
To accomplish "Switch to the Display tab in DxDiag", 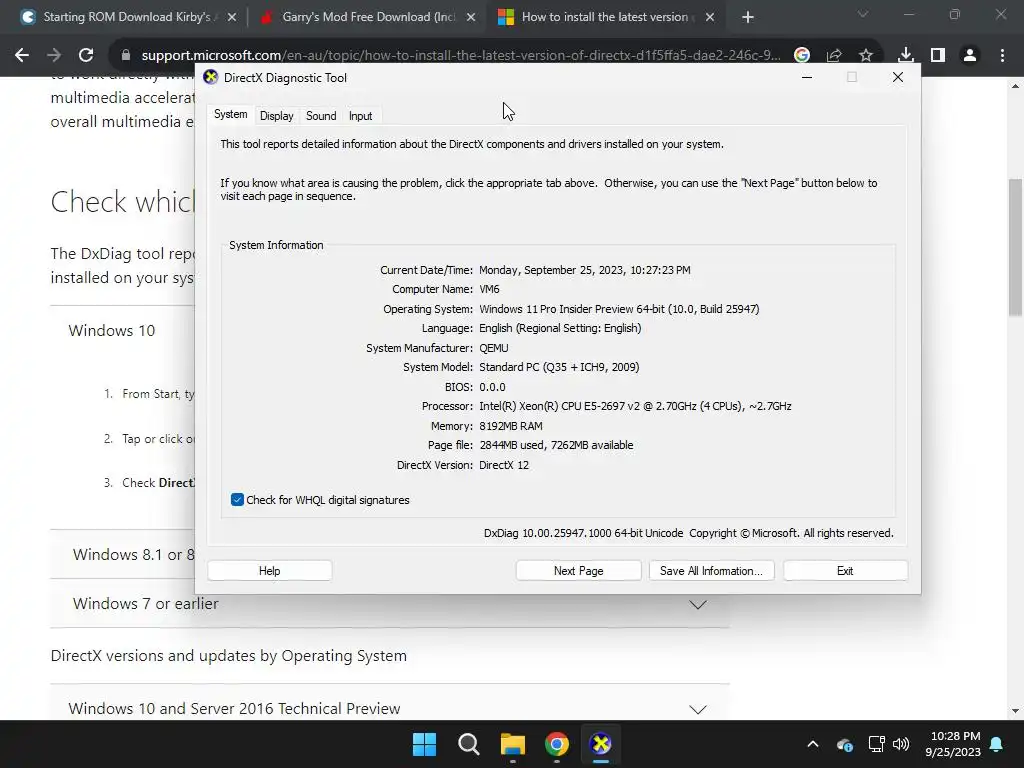I will point(276,116).
